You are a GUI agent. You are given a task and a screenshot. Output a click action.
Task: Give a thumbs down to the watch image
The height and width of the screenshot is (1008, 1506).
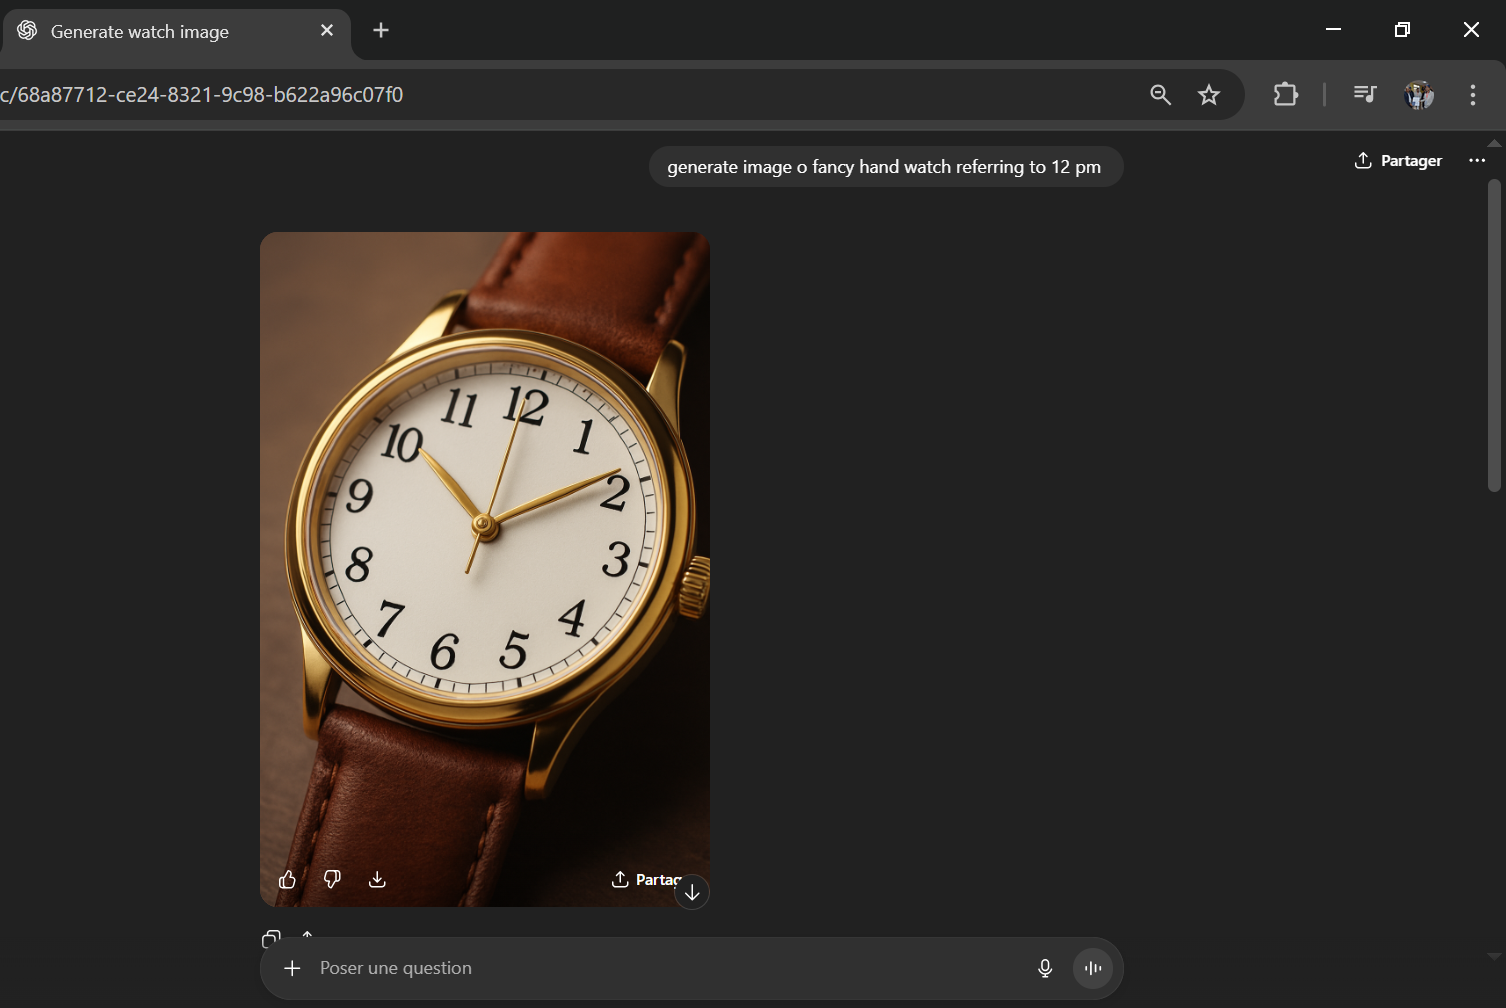(x=332, y=879)
